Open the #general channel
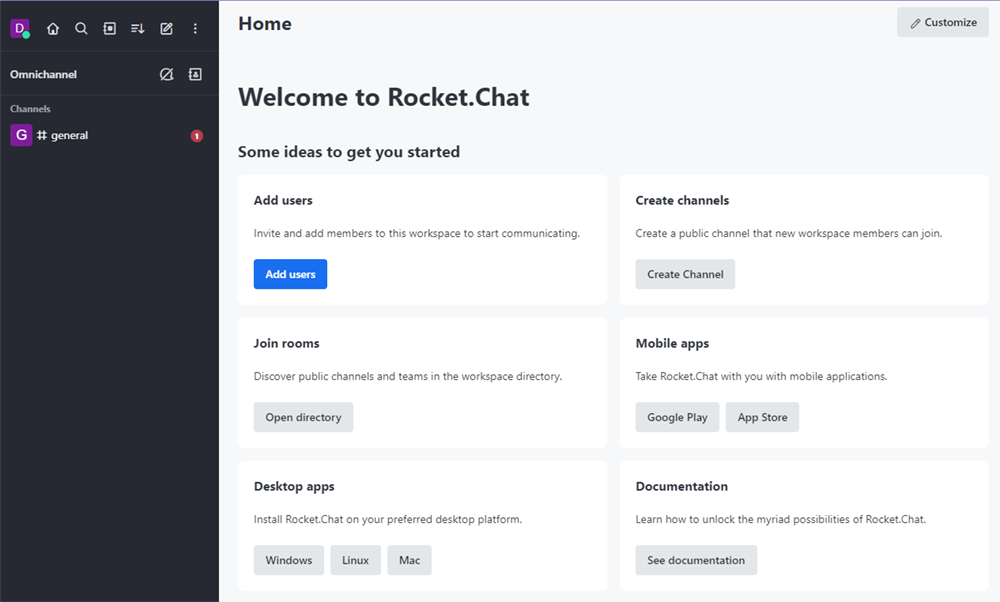This screenshot has width=1000, height=602. (x=70, y=134)
